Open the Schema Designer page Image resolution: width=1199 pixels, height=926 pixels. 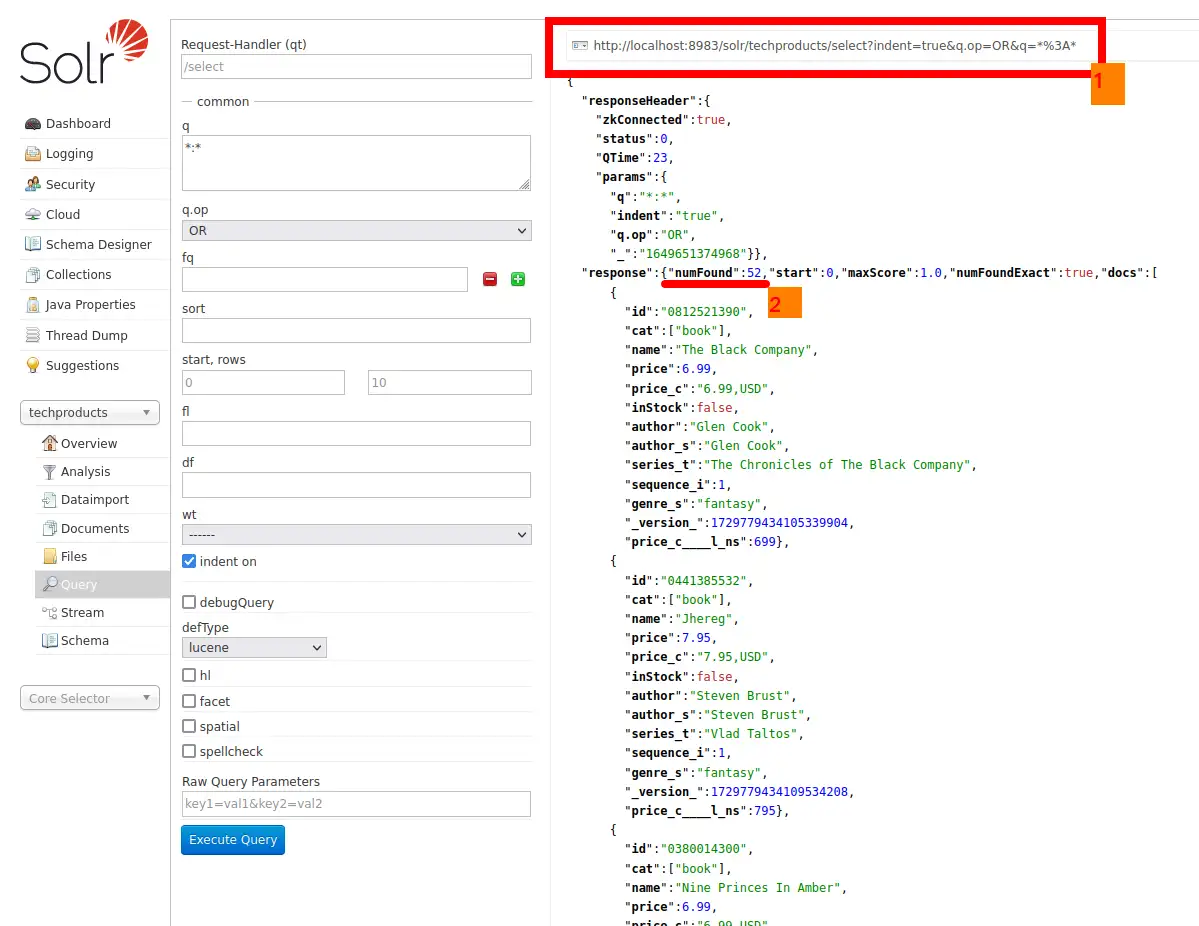pyautogui.click(x=99, y=245)
